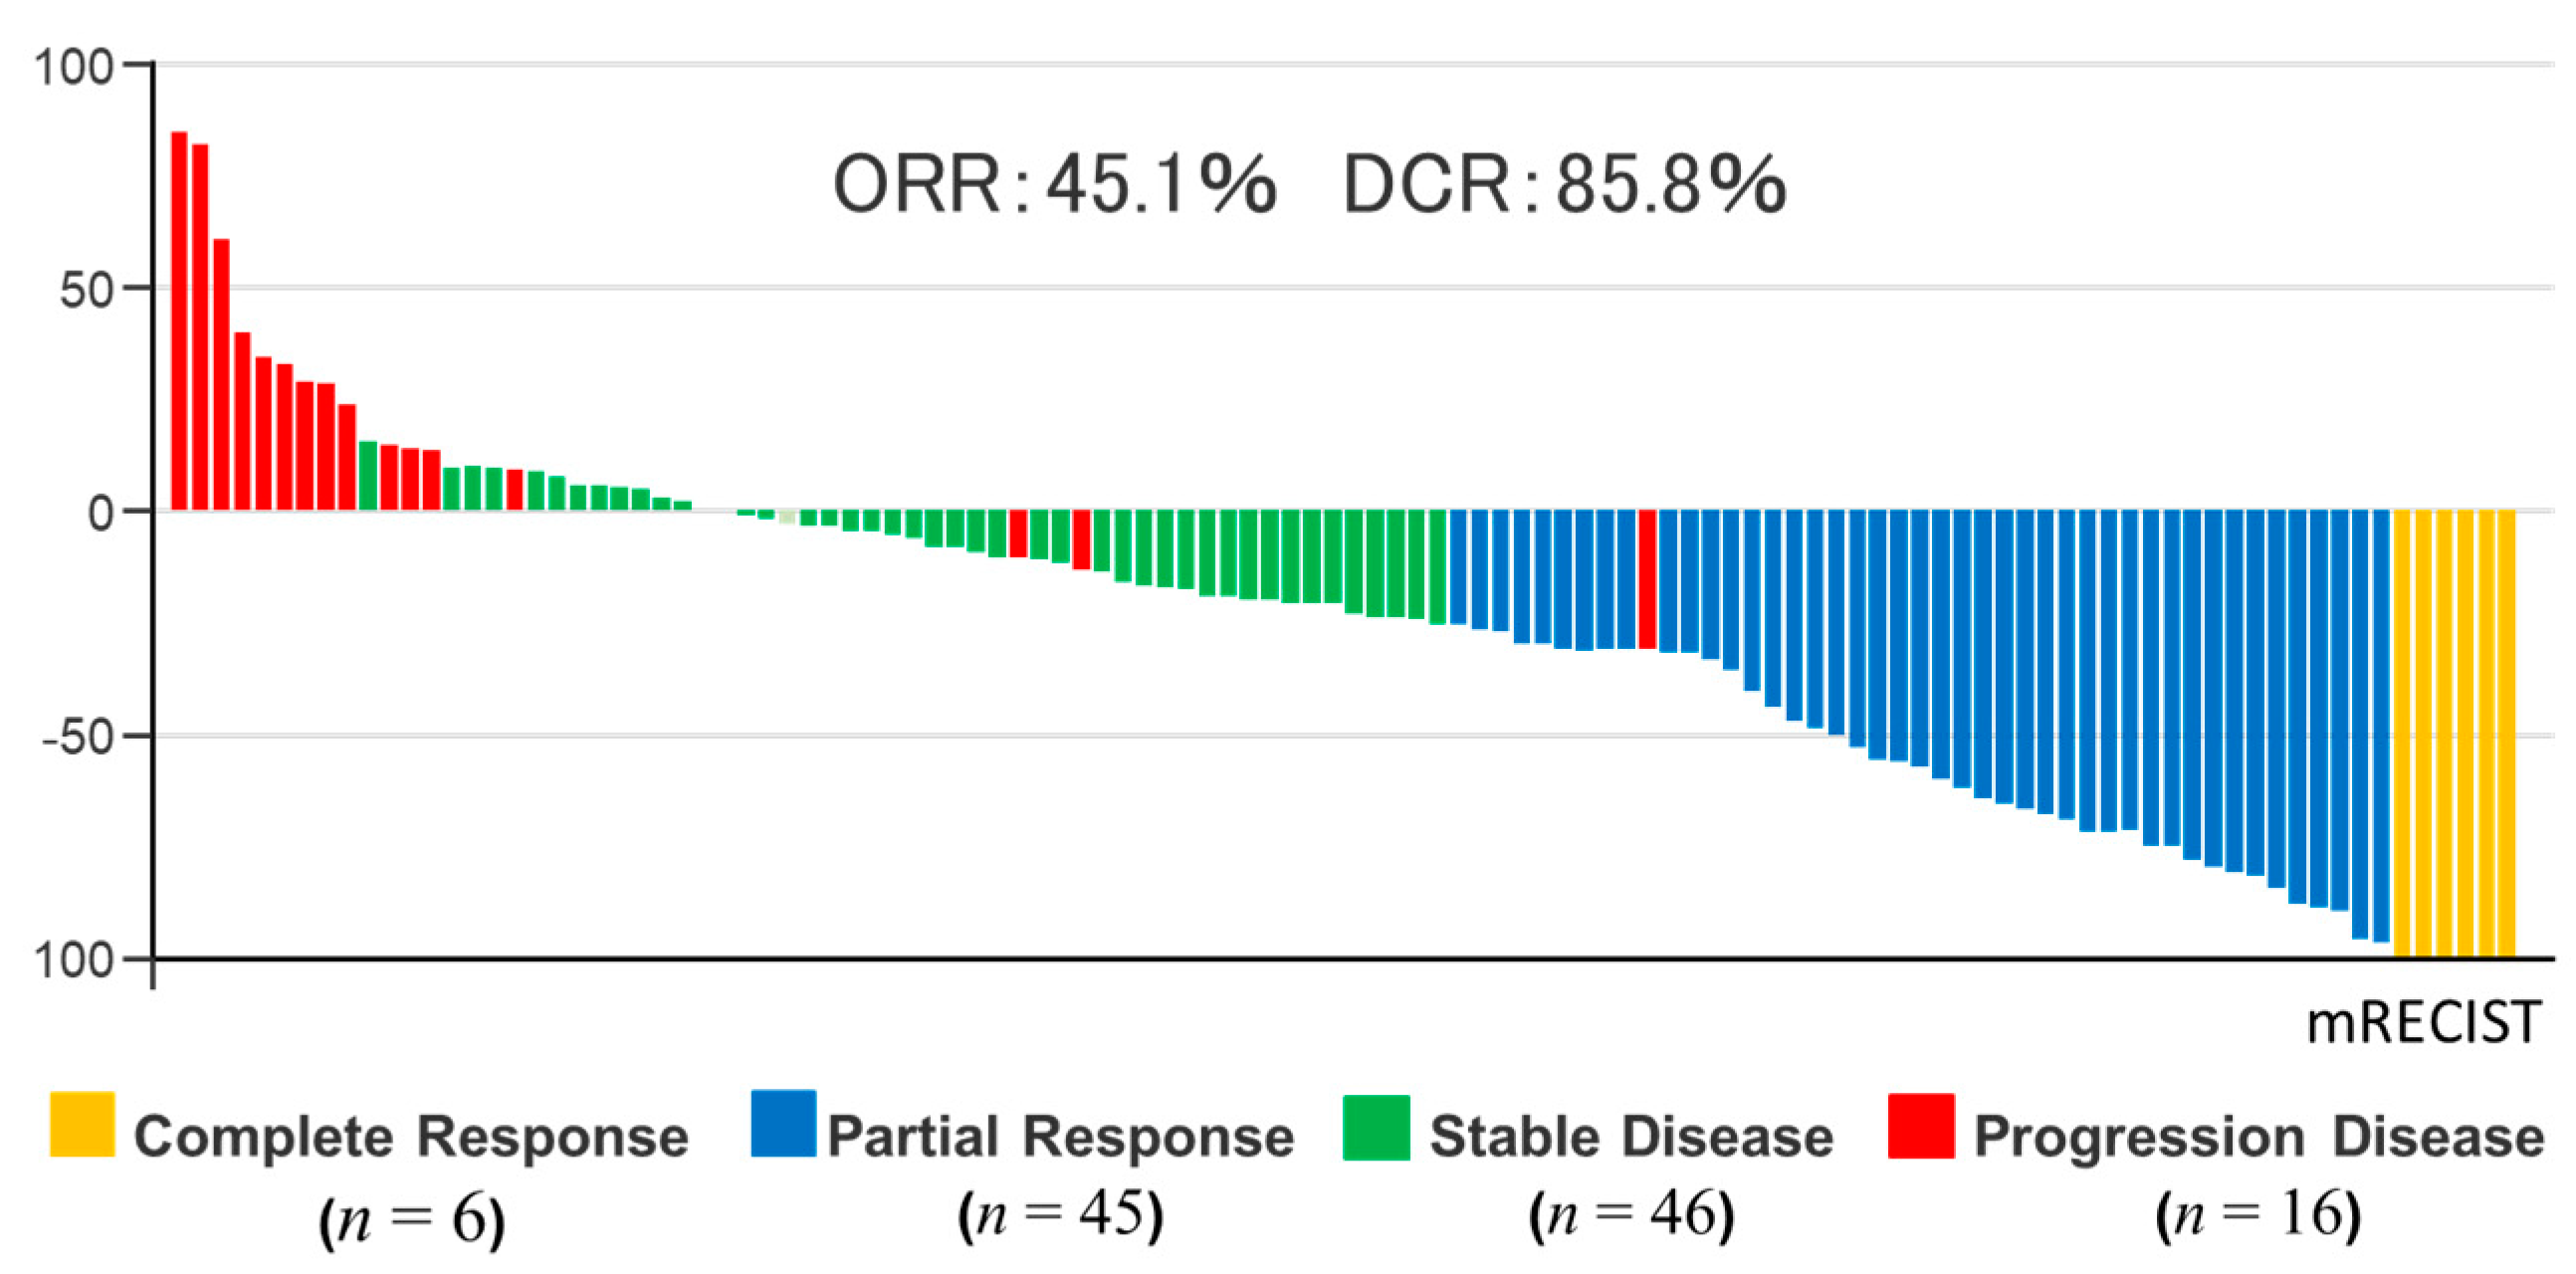Select the red Progression Disease legend swatch

pyautogui.click(x=1921, y=1126)
